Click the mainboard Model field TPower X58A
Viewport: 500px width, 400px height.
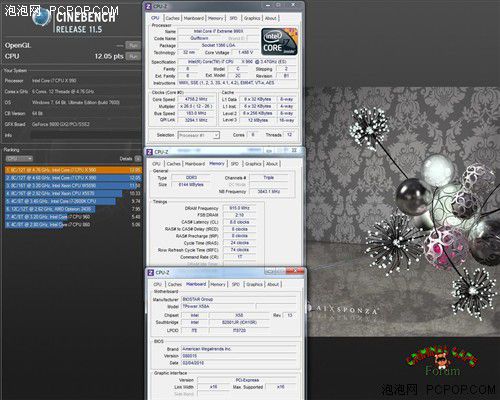pos(218,306)
